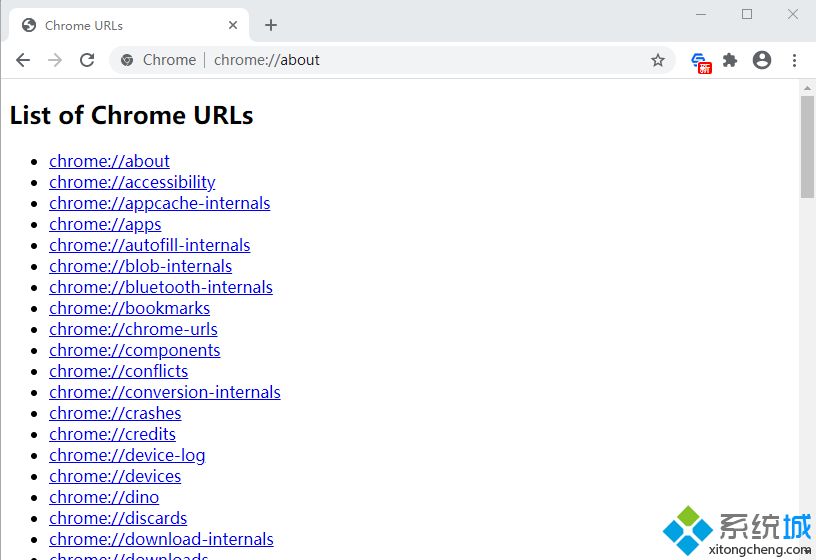Open the chrome://download-internals link

161,539
